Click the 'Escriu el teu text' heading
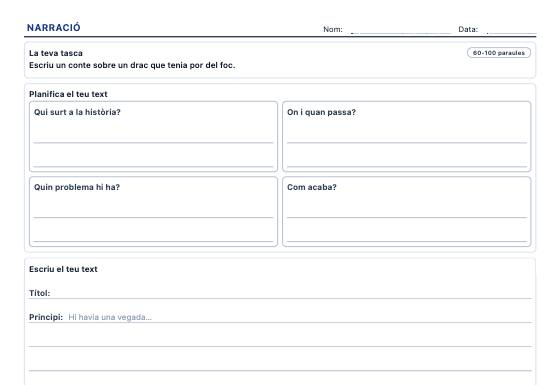 point(63,269)
